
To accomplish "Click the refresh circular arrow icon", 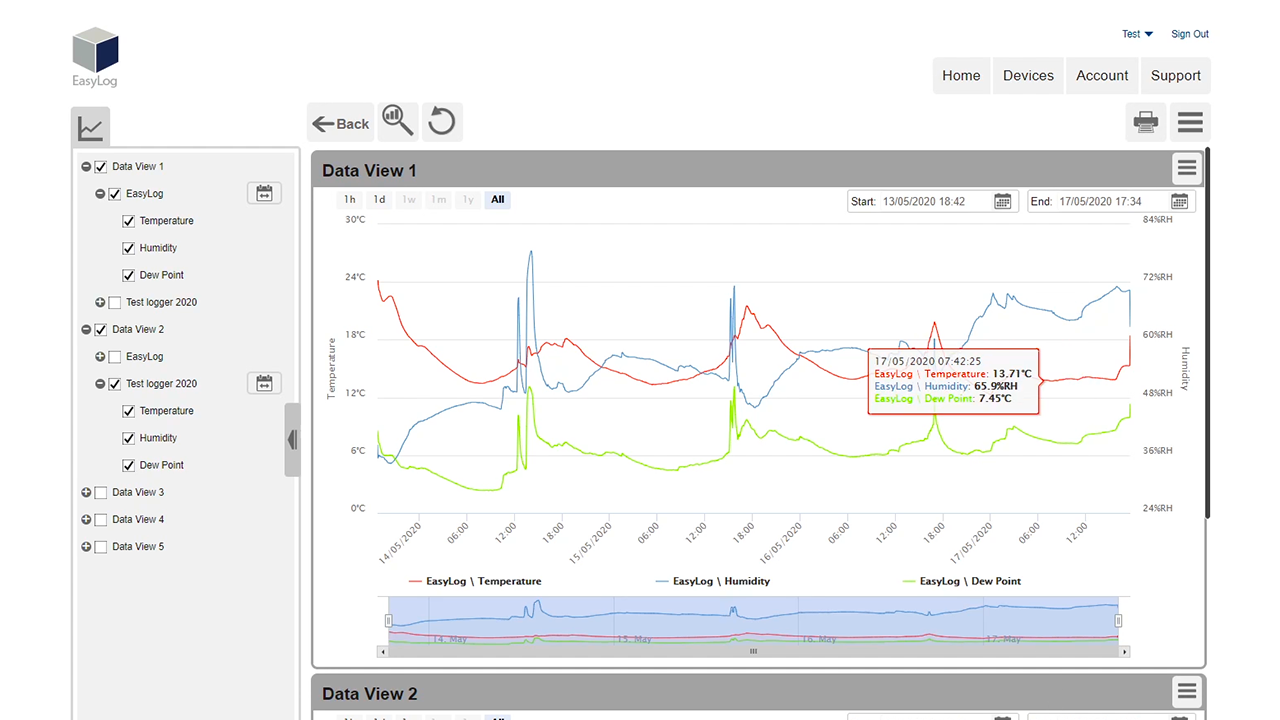I will (x=442, y=122).
